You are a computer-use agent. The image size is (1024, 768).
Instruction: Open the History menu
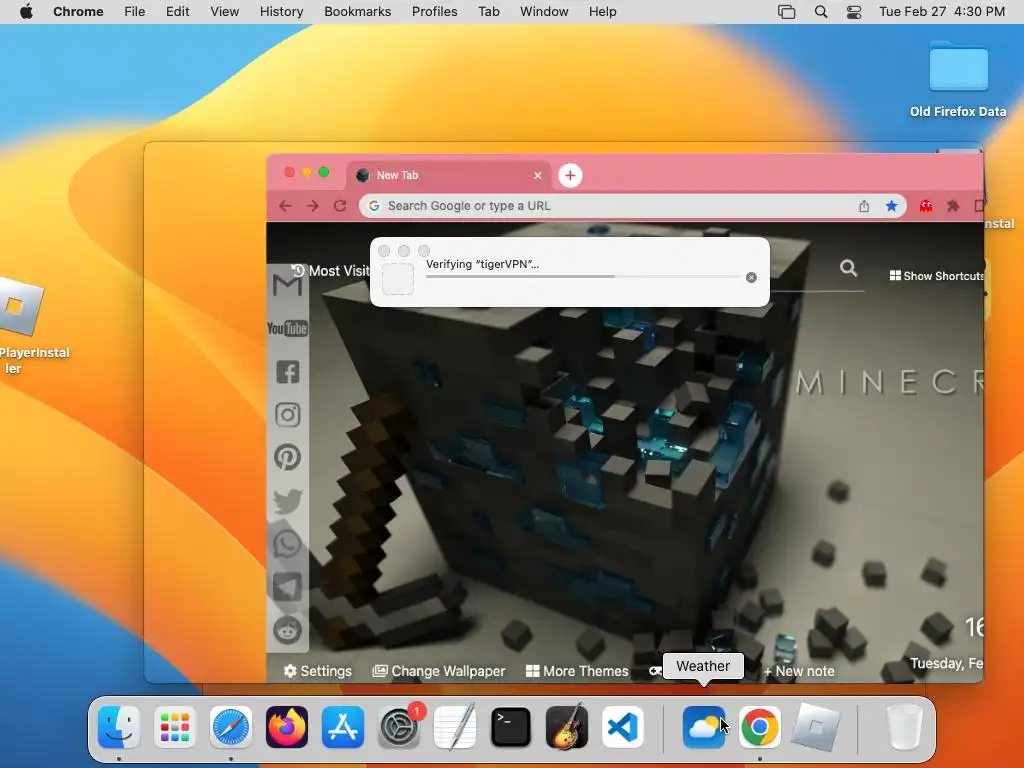(281, 12)
